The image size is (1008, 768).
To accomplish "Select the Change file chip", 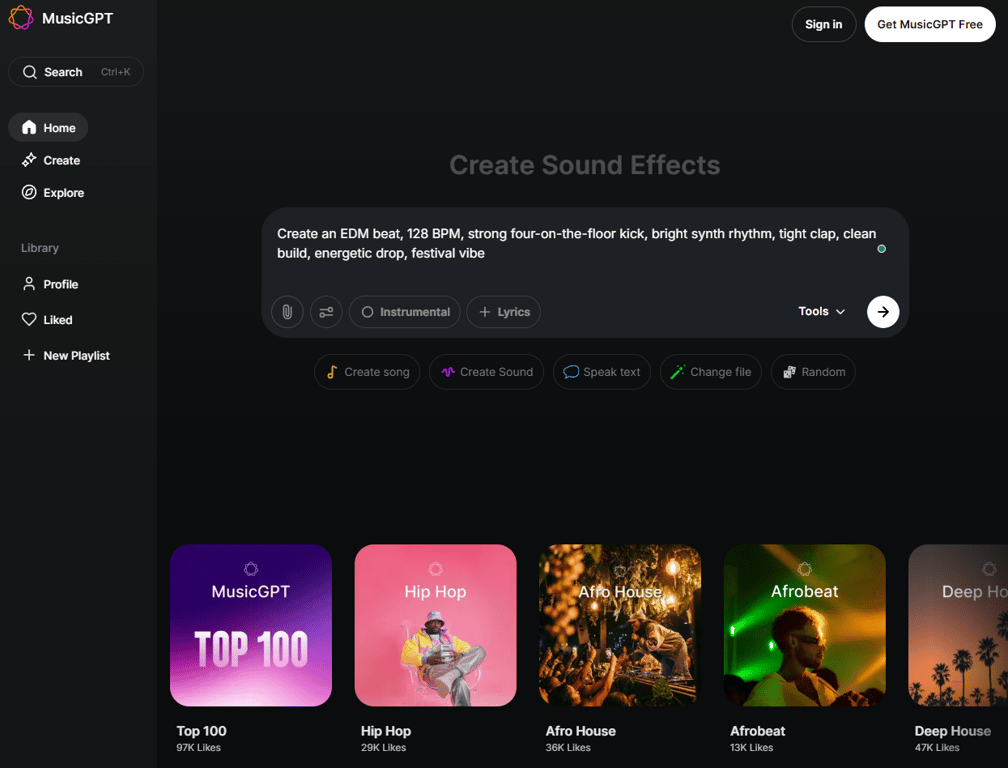I will [710, 372].
